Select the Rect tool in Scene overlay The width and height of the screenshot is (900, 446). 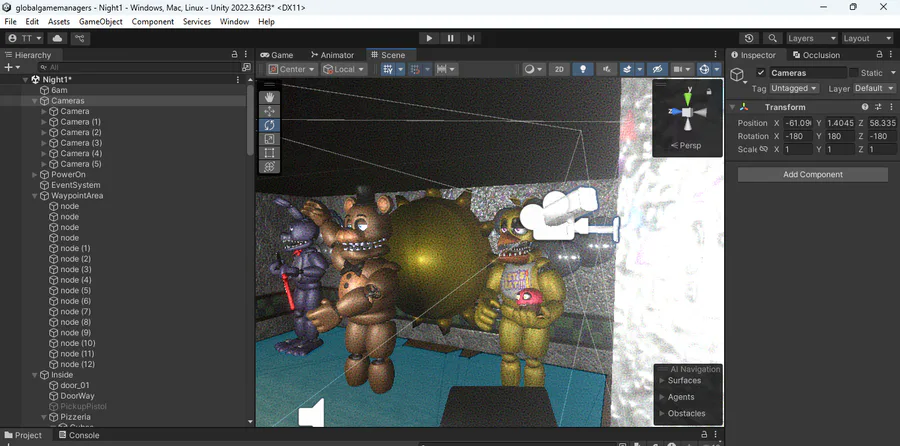[269, 153]
